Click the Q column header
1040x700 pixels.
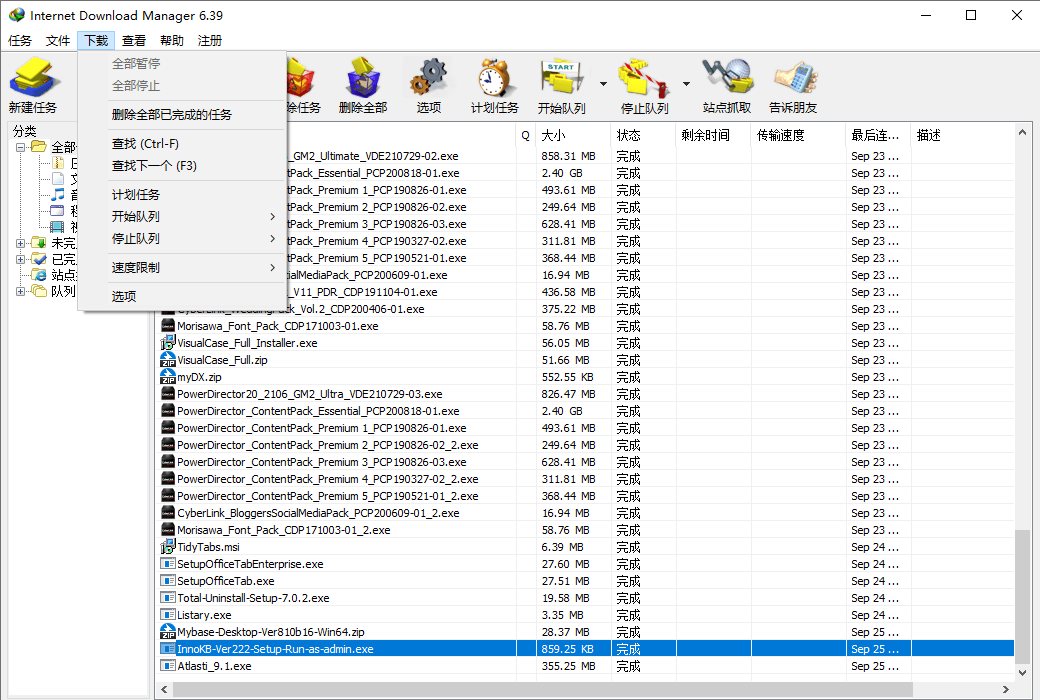point(526,135)
